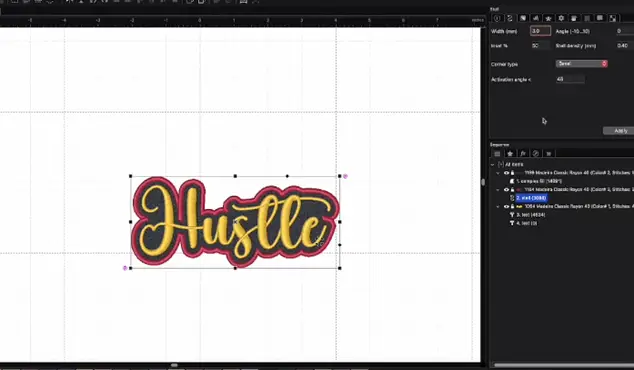Click the Apply button
Screen dimensions: 634x370
click(619, 131)
